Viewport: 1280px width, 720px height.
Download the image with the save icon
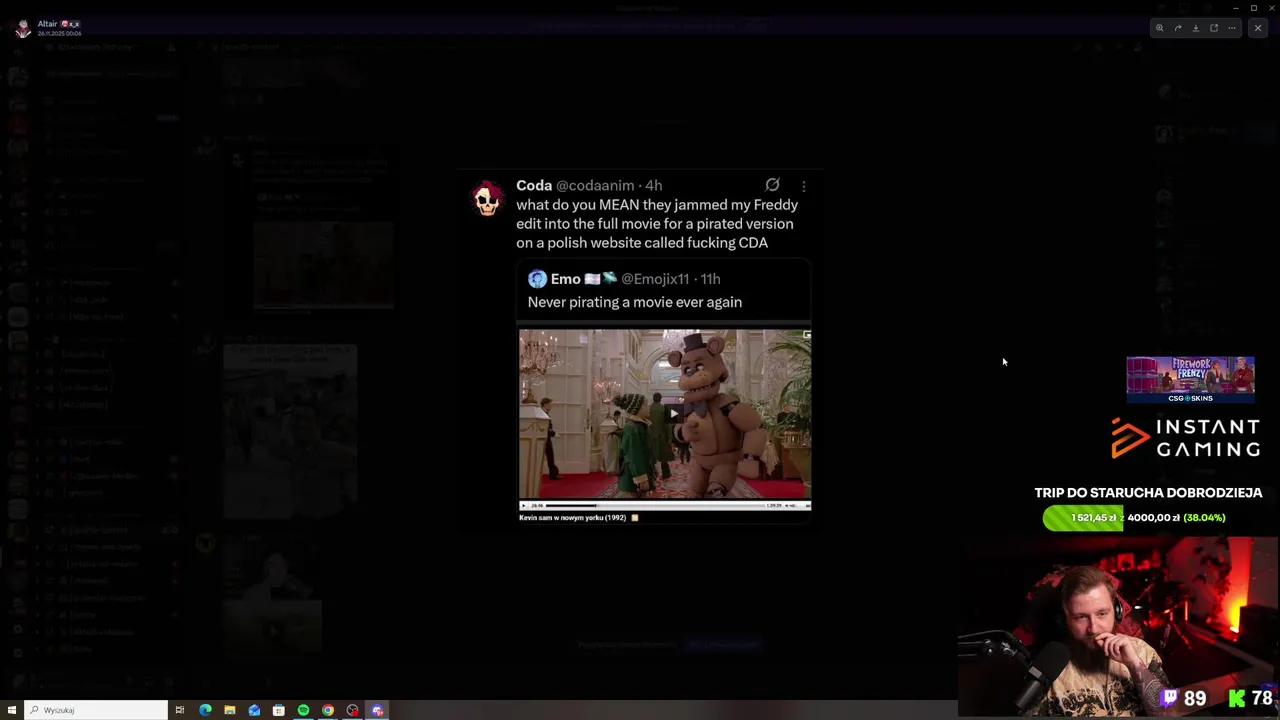[1196, 28]
